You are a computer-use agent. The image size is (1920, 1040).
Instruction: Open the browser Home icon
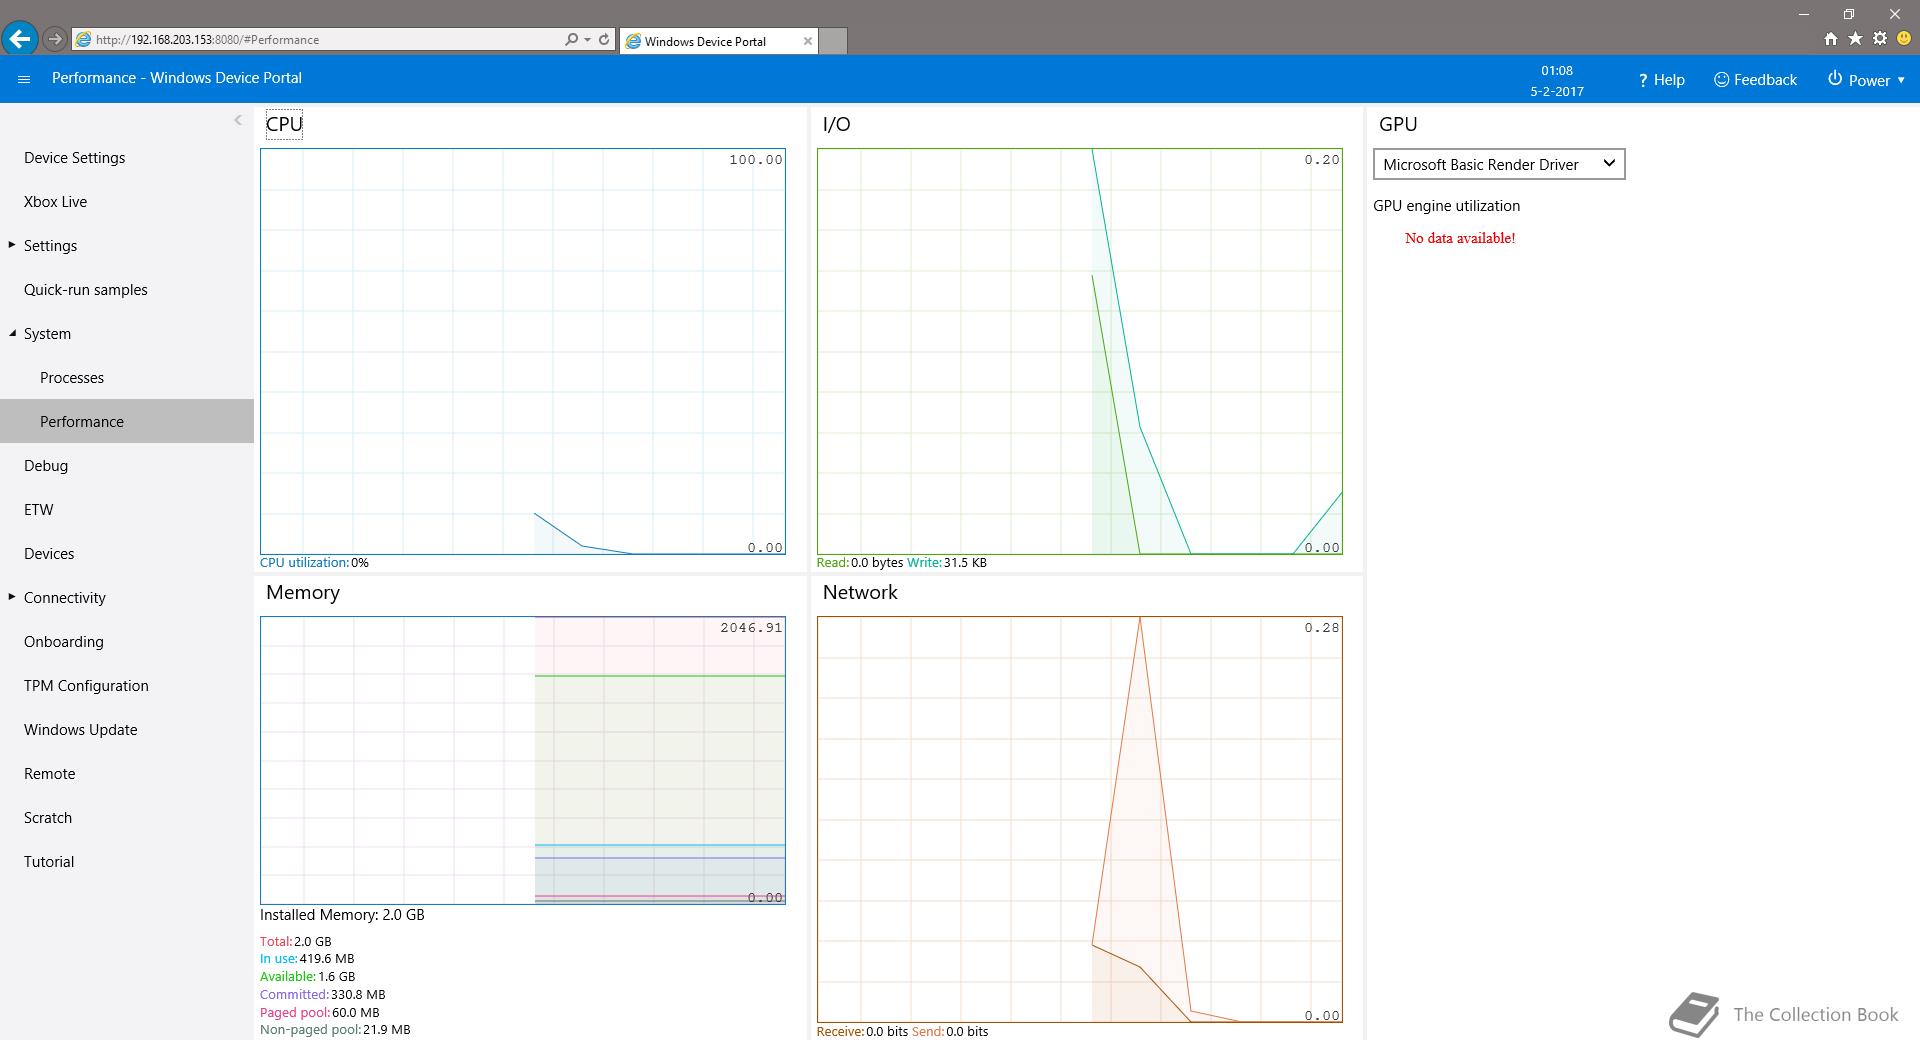pos(1830,39)
